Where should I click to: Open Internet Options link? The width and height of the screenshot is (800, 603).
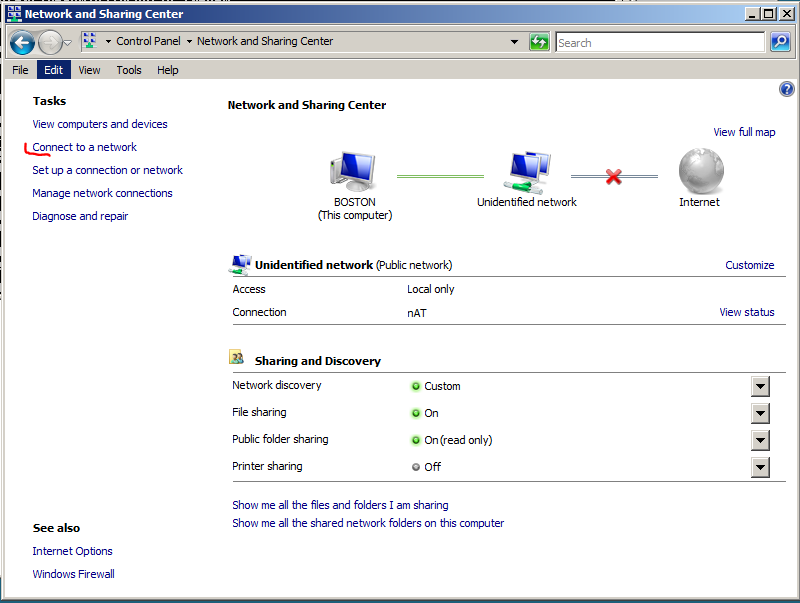pos(72,551)
